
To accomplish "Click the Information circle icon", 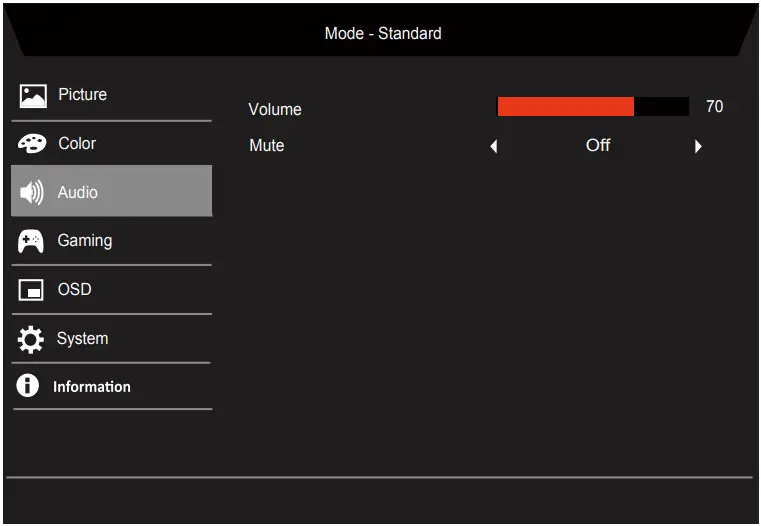I will point(28,387).
